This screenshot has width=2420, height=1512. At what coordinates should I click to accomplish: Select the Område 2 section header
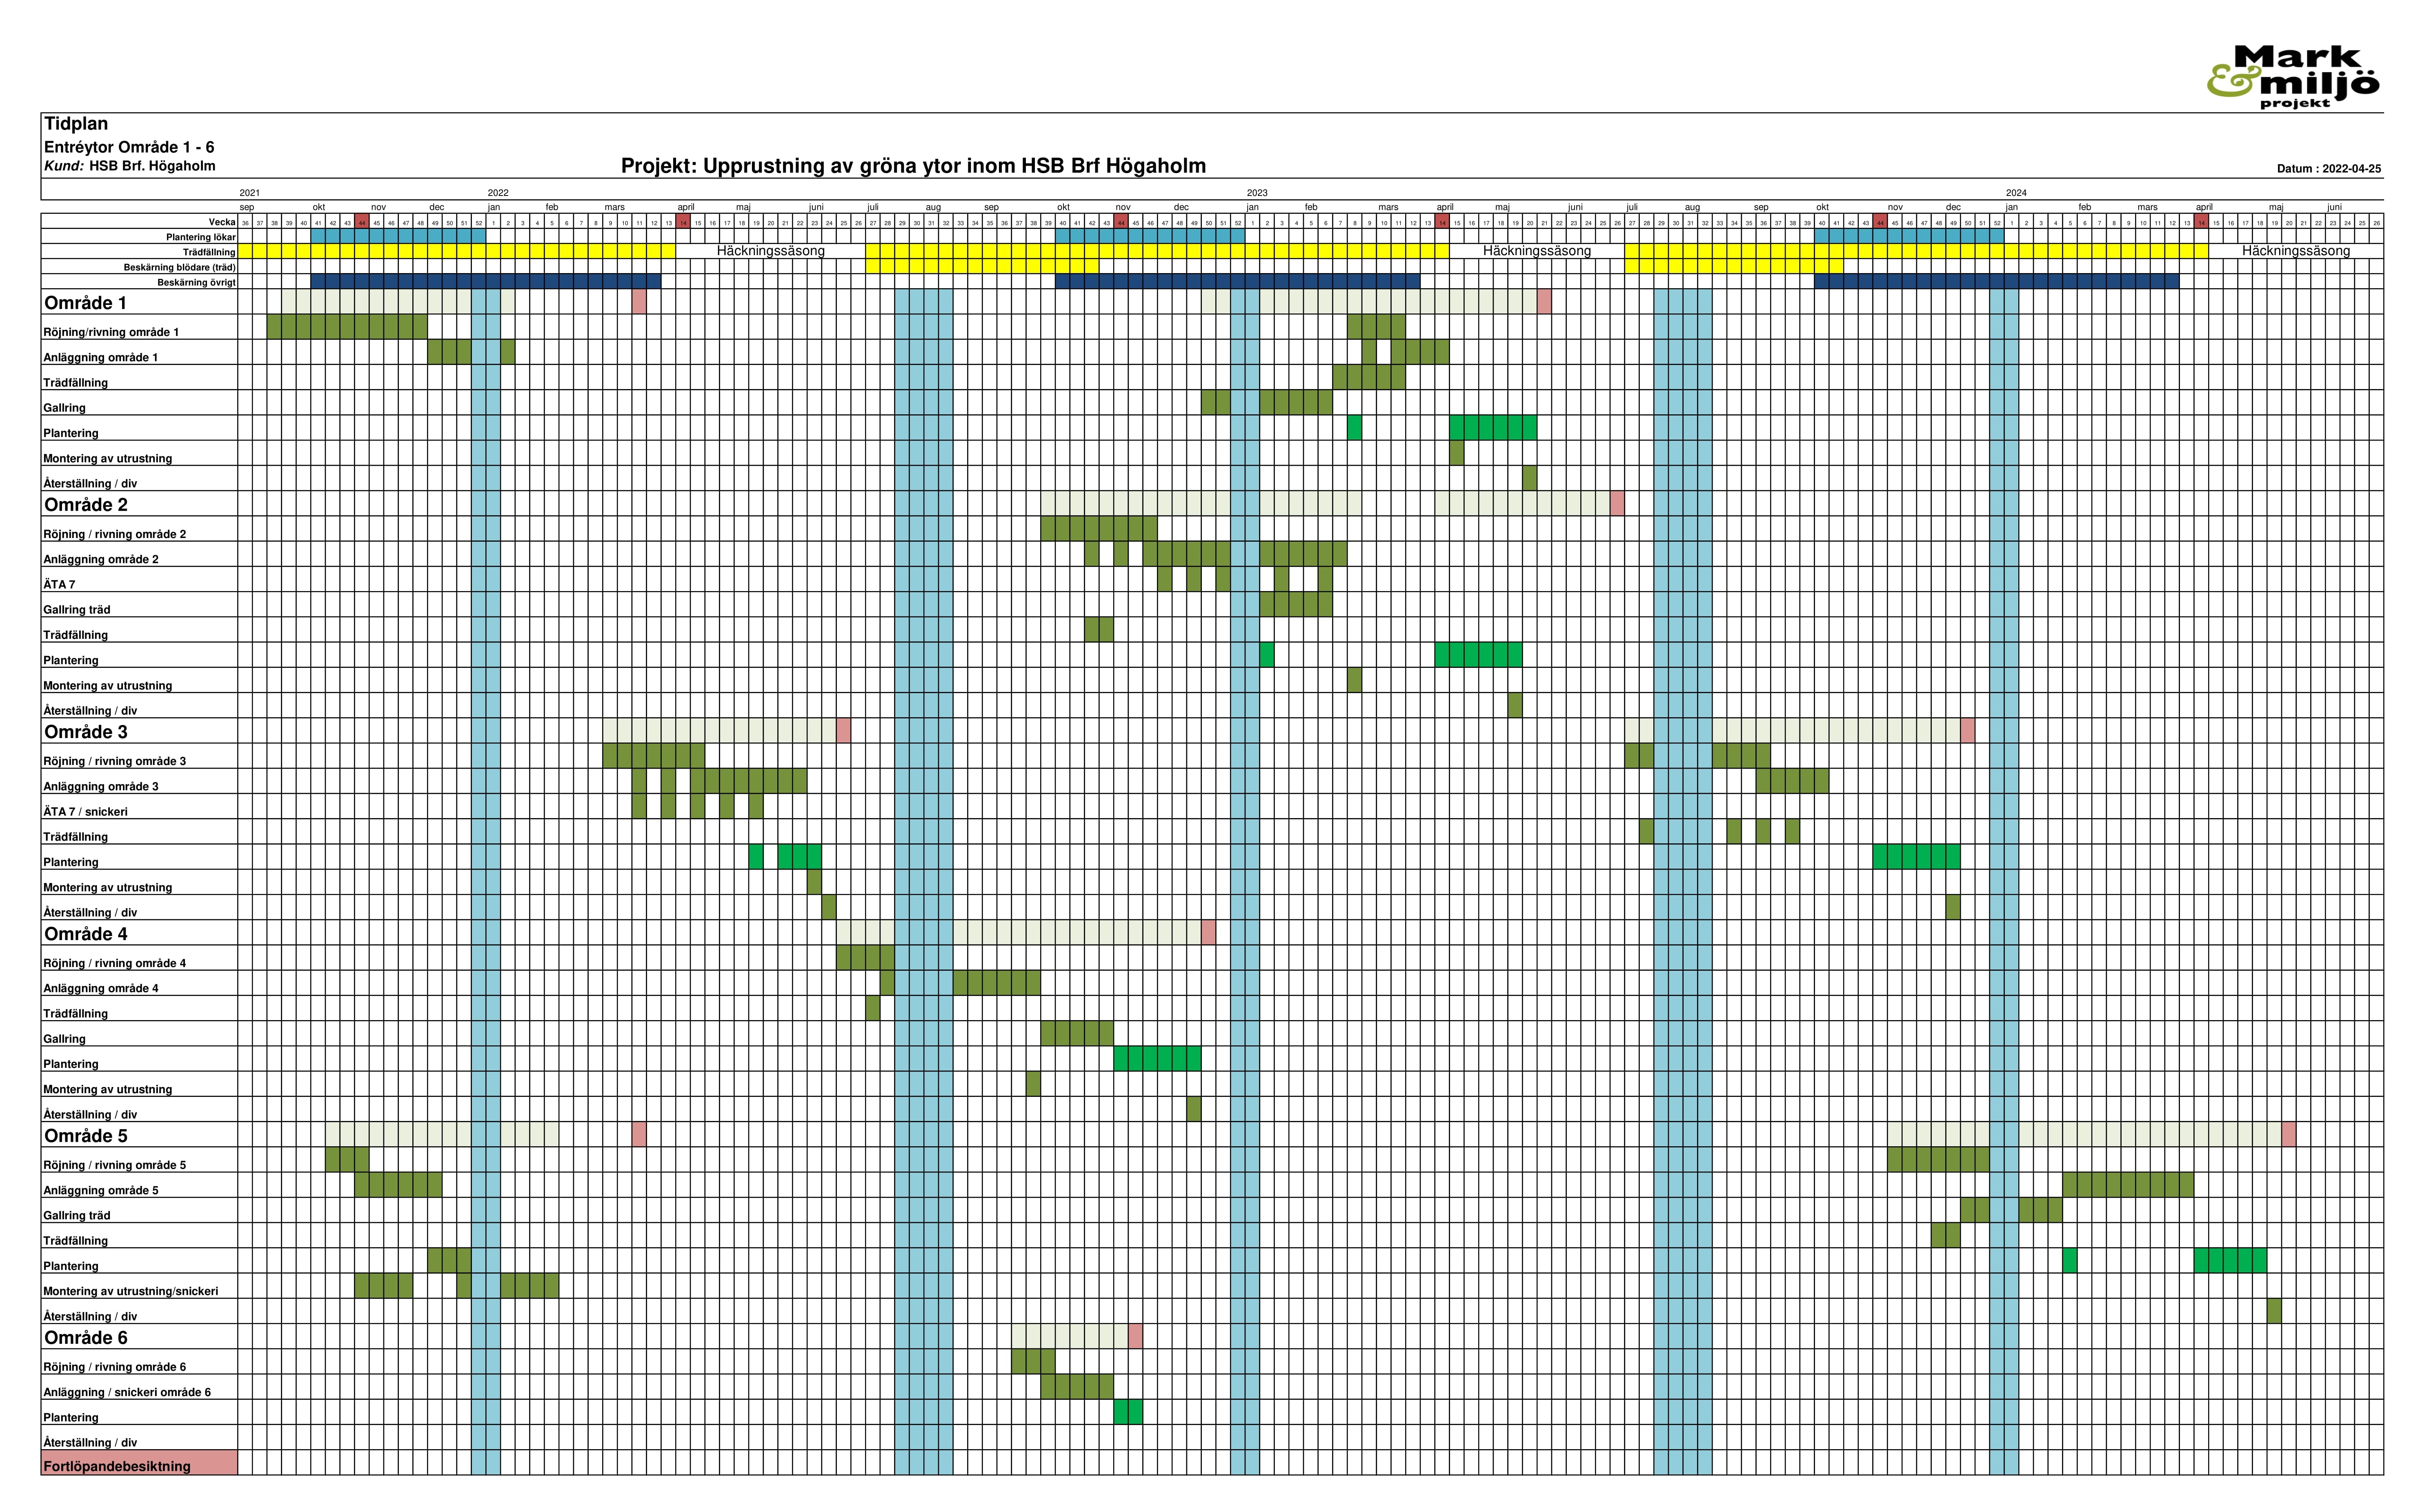tap(86, 505)
